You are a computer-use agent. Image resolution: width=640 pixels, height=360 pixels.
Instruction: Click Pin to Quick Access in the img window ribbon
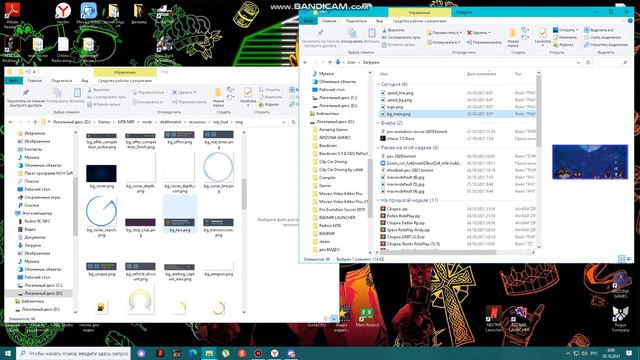(x=26, y=98)
